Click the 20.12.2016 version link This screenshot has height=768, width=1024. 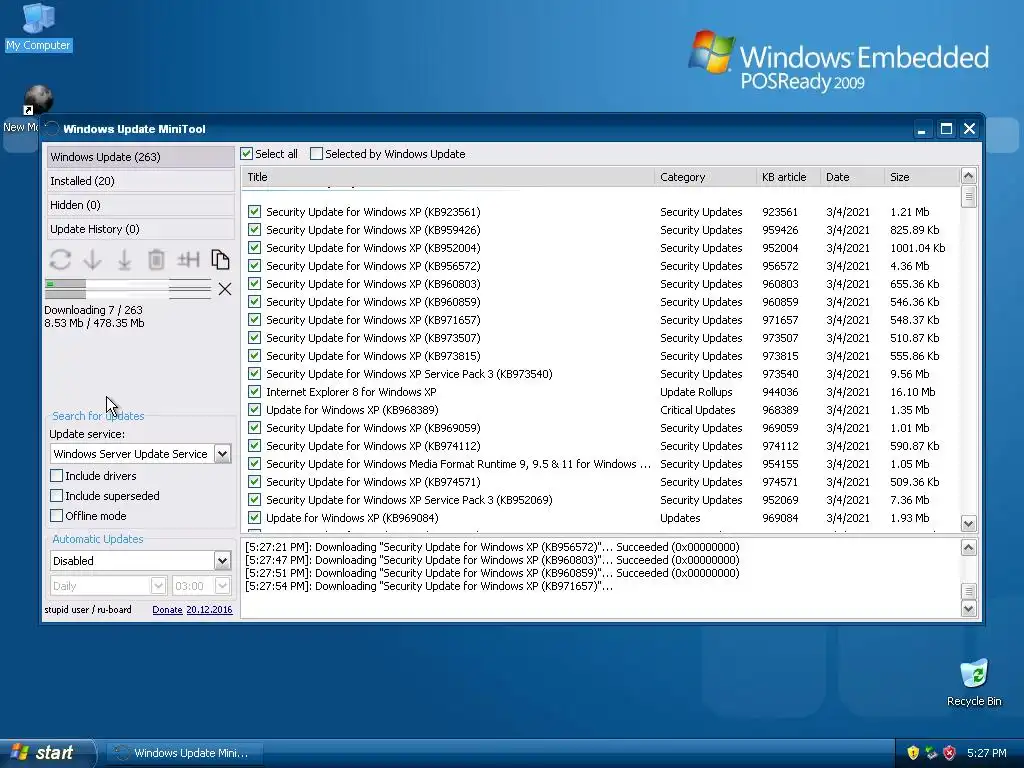209,609
